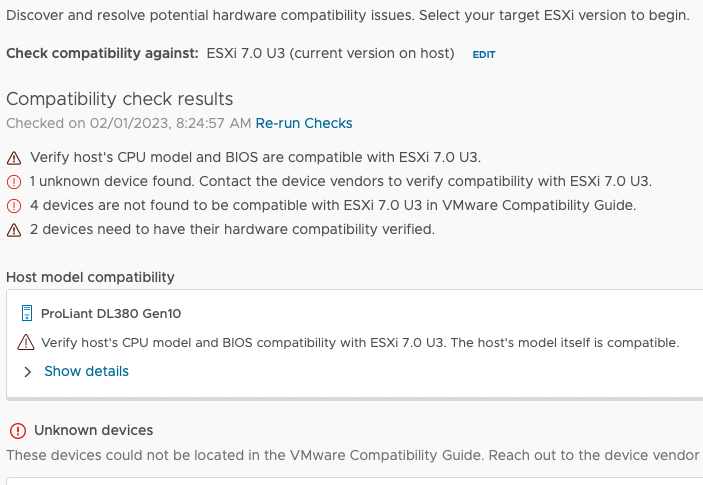703x485 pixels.
Task: Click warning triangle beside 2 devices message
Action: (14, 230)
